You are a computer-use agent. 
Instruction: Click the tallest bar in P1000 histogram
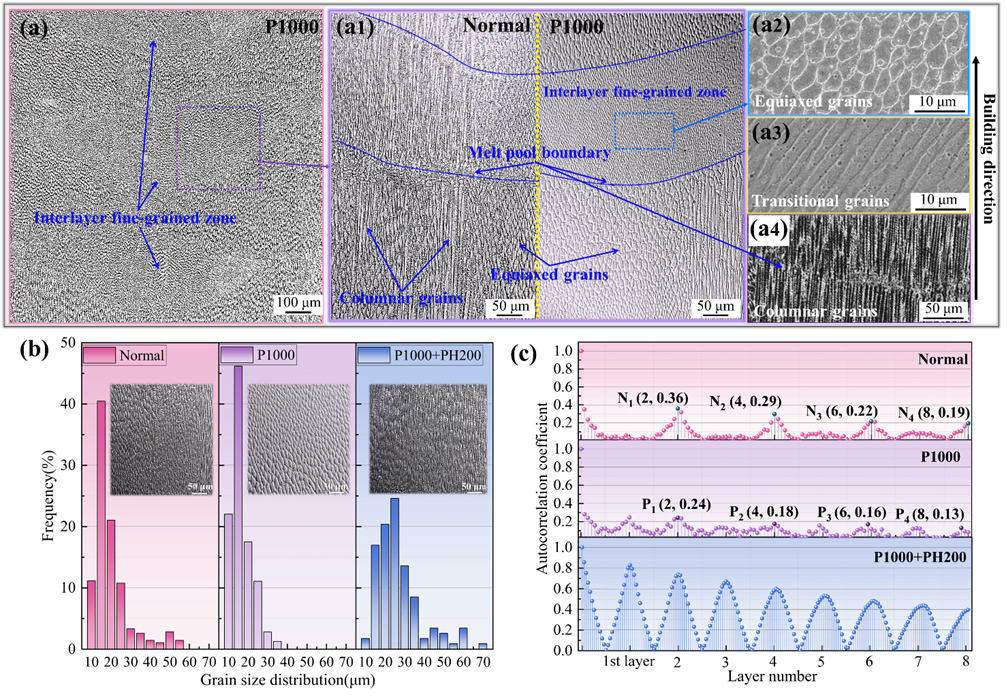point(238,507)
